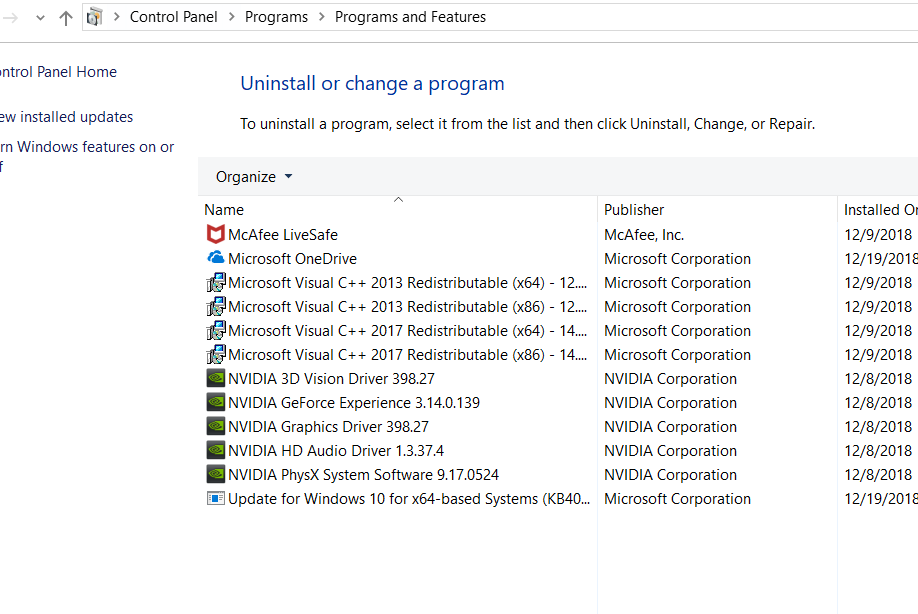The width and height of the screenshot is (918, 614).
Task: Click the NVIDIA HD Audio Driver icon
Action: 215,450
